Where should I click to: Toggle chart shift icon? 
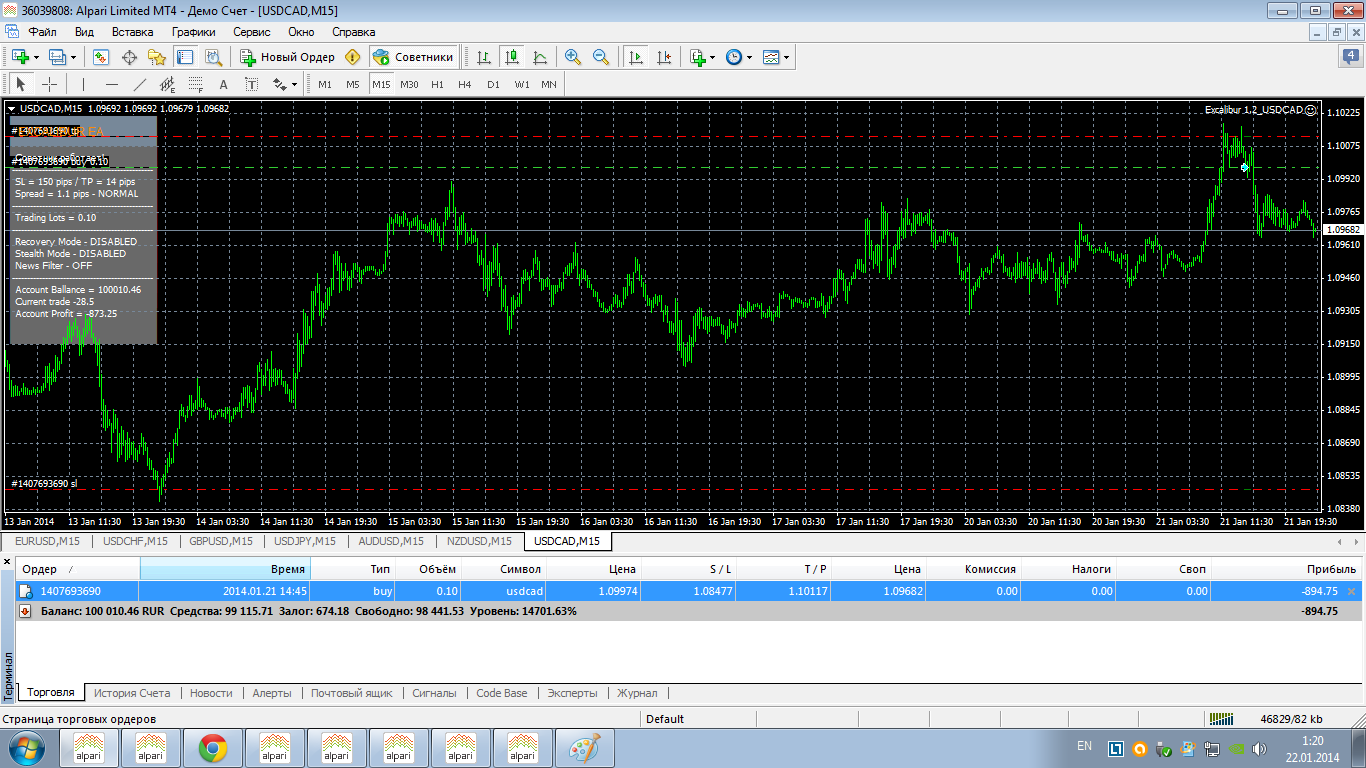tap(663, 57)
